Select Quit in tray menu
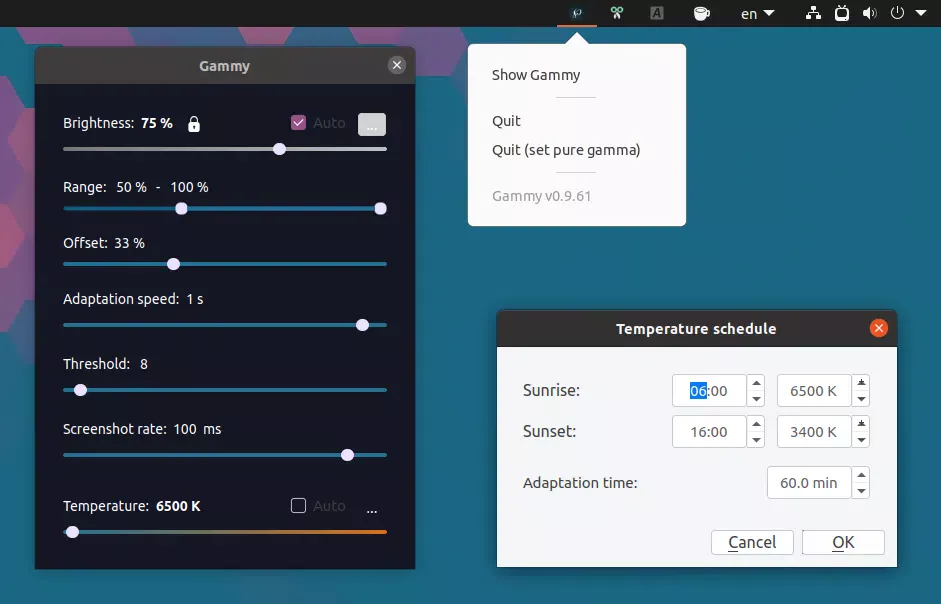 (506, 121)
